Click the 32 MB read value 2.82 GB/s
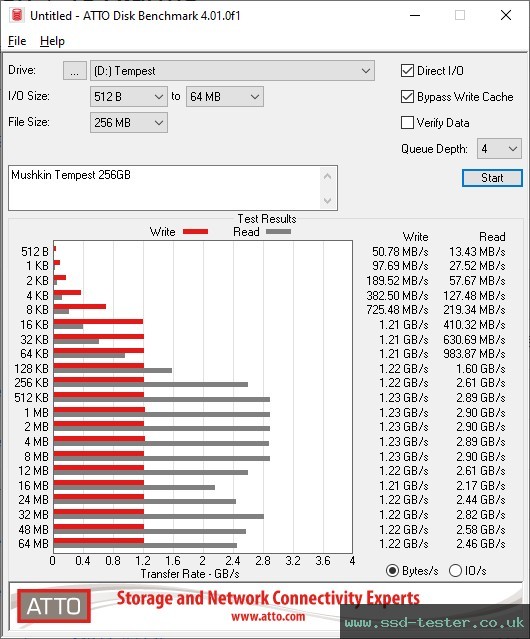This screenshot has height=639, width=530. [x=481, y=515]
